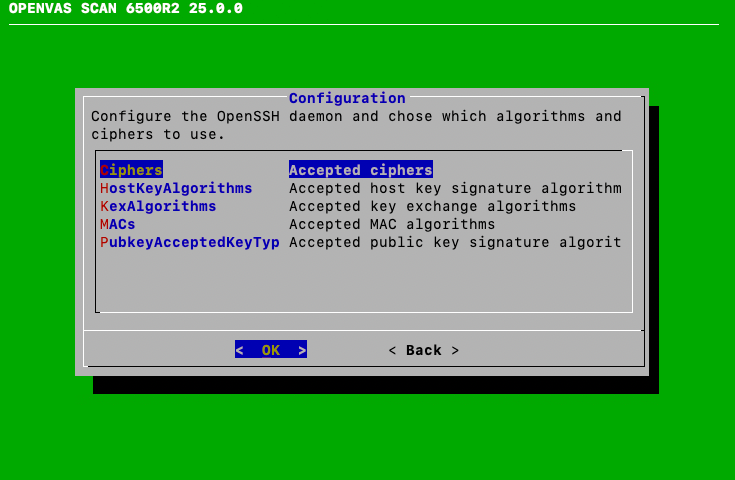Viewport: 735px width, 480px height.
Task: Click the red K hotkey letter of KexAlgorithms
Action: (x=104, y=206)
